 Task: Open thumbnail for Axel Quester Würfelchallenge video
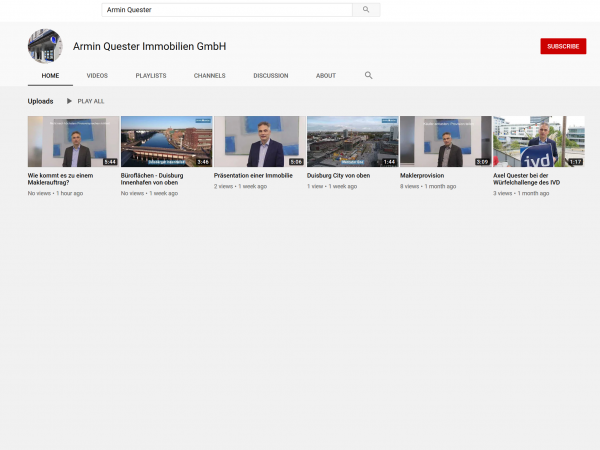click(539, 142)
